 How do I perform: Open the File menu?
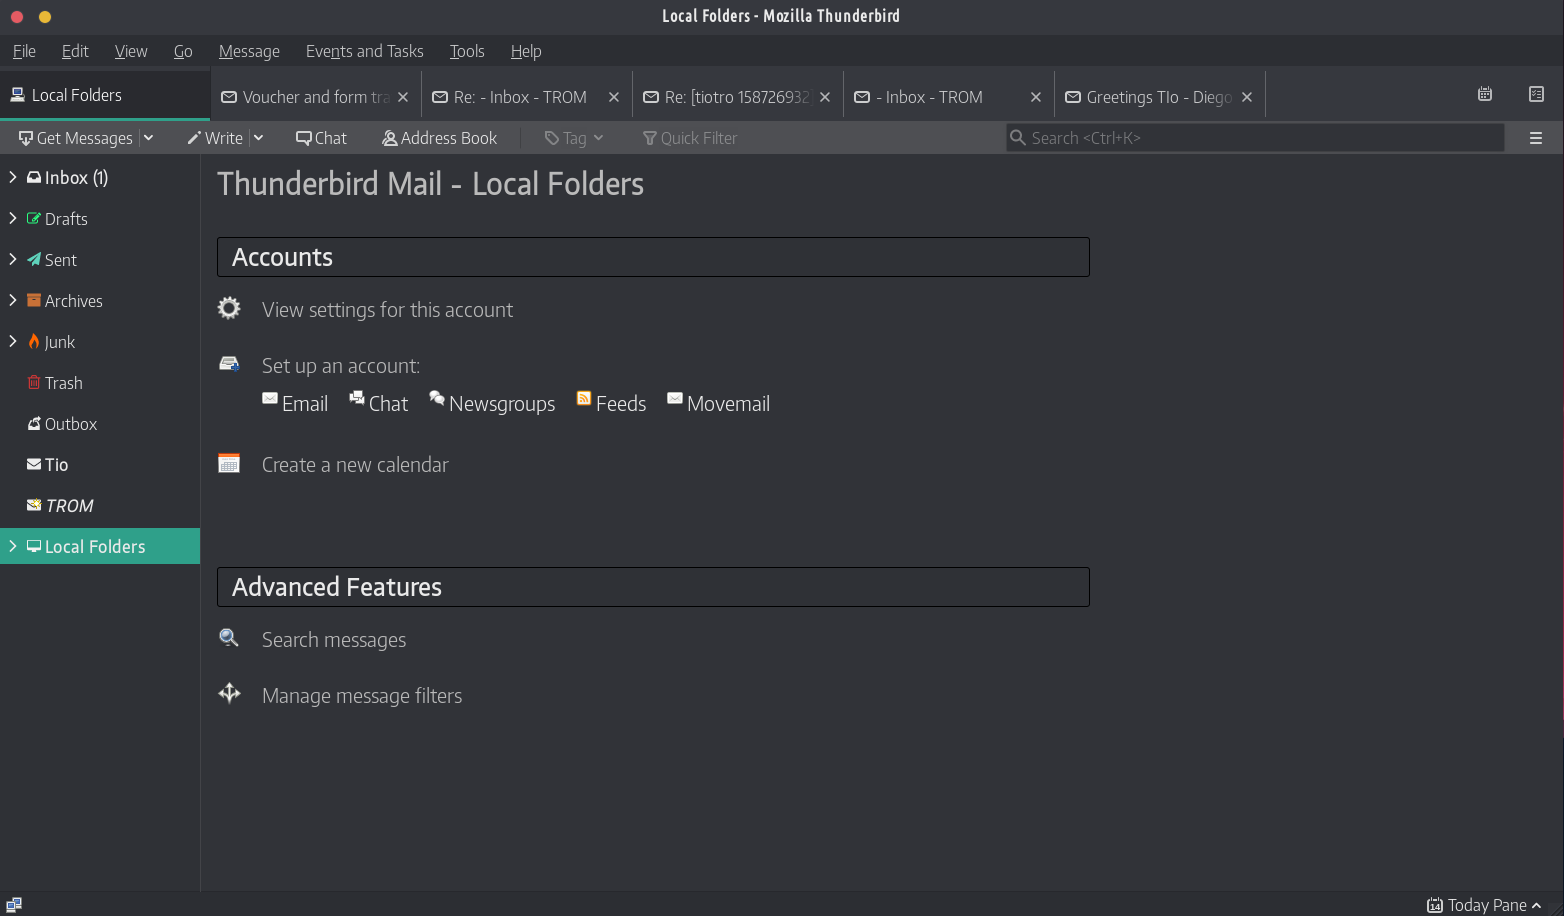click(24, 51)
